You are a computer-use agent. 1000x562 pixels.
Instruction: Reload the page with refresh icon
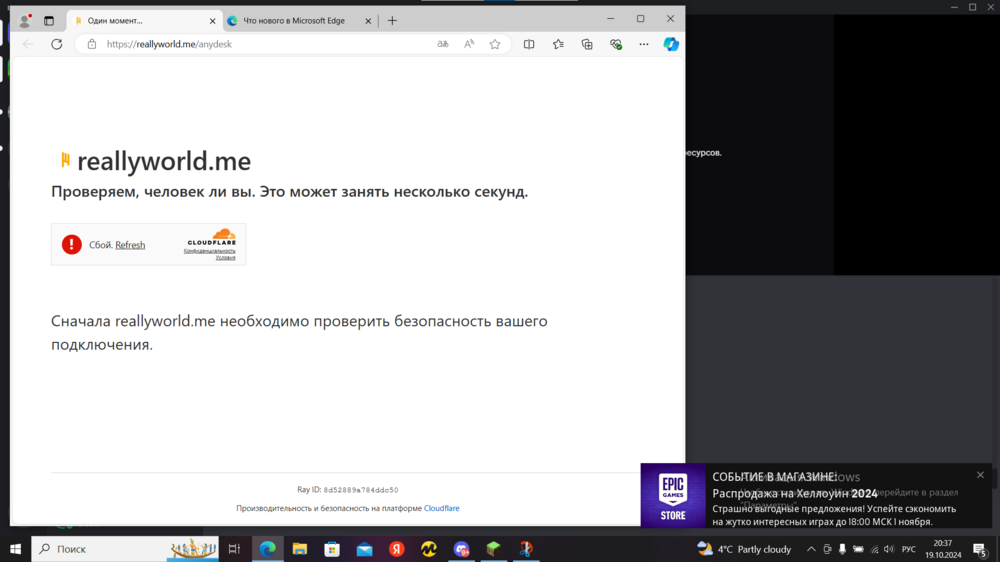tap(57, 44)
